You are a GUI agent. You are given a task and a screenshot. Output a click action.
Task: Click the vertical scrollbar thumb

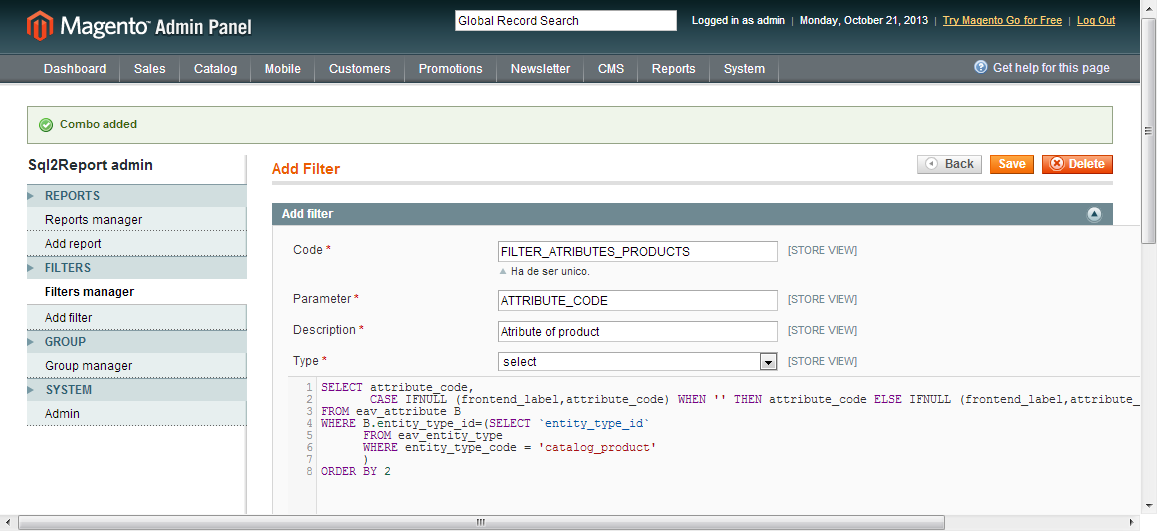click(1149, 130)
